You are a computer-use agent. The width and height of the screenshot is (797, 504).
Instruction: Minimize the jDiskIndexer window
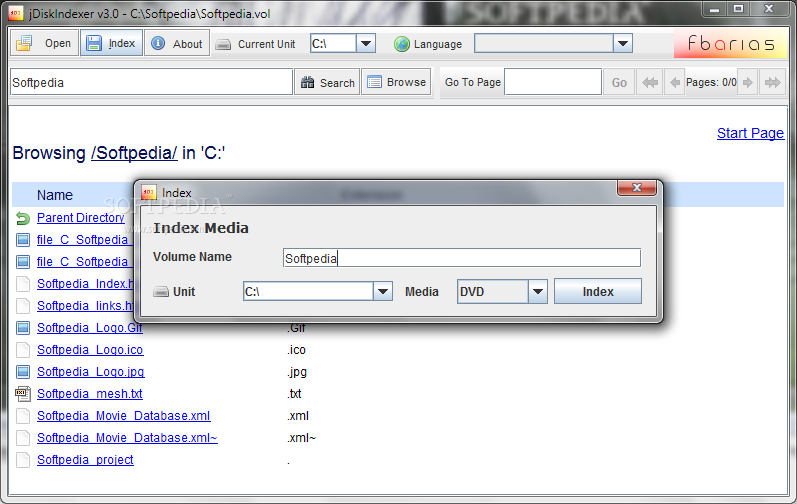715,9
